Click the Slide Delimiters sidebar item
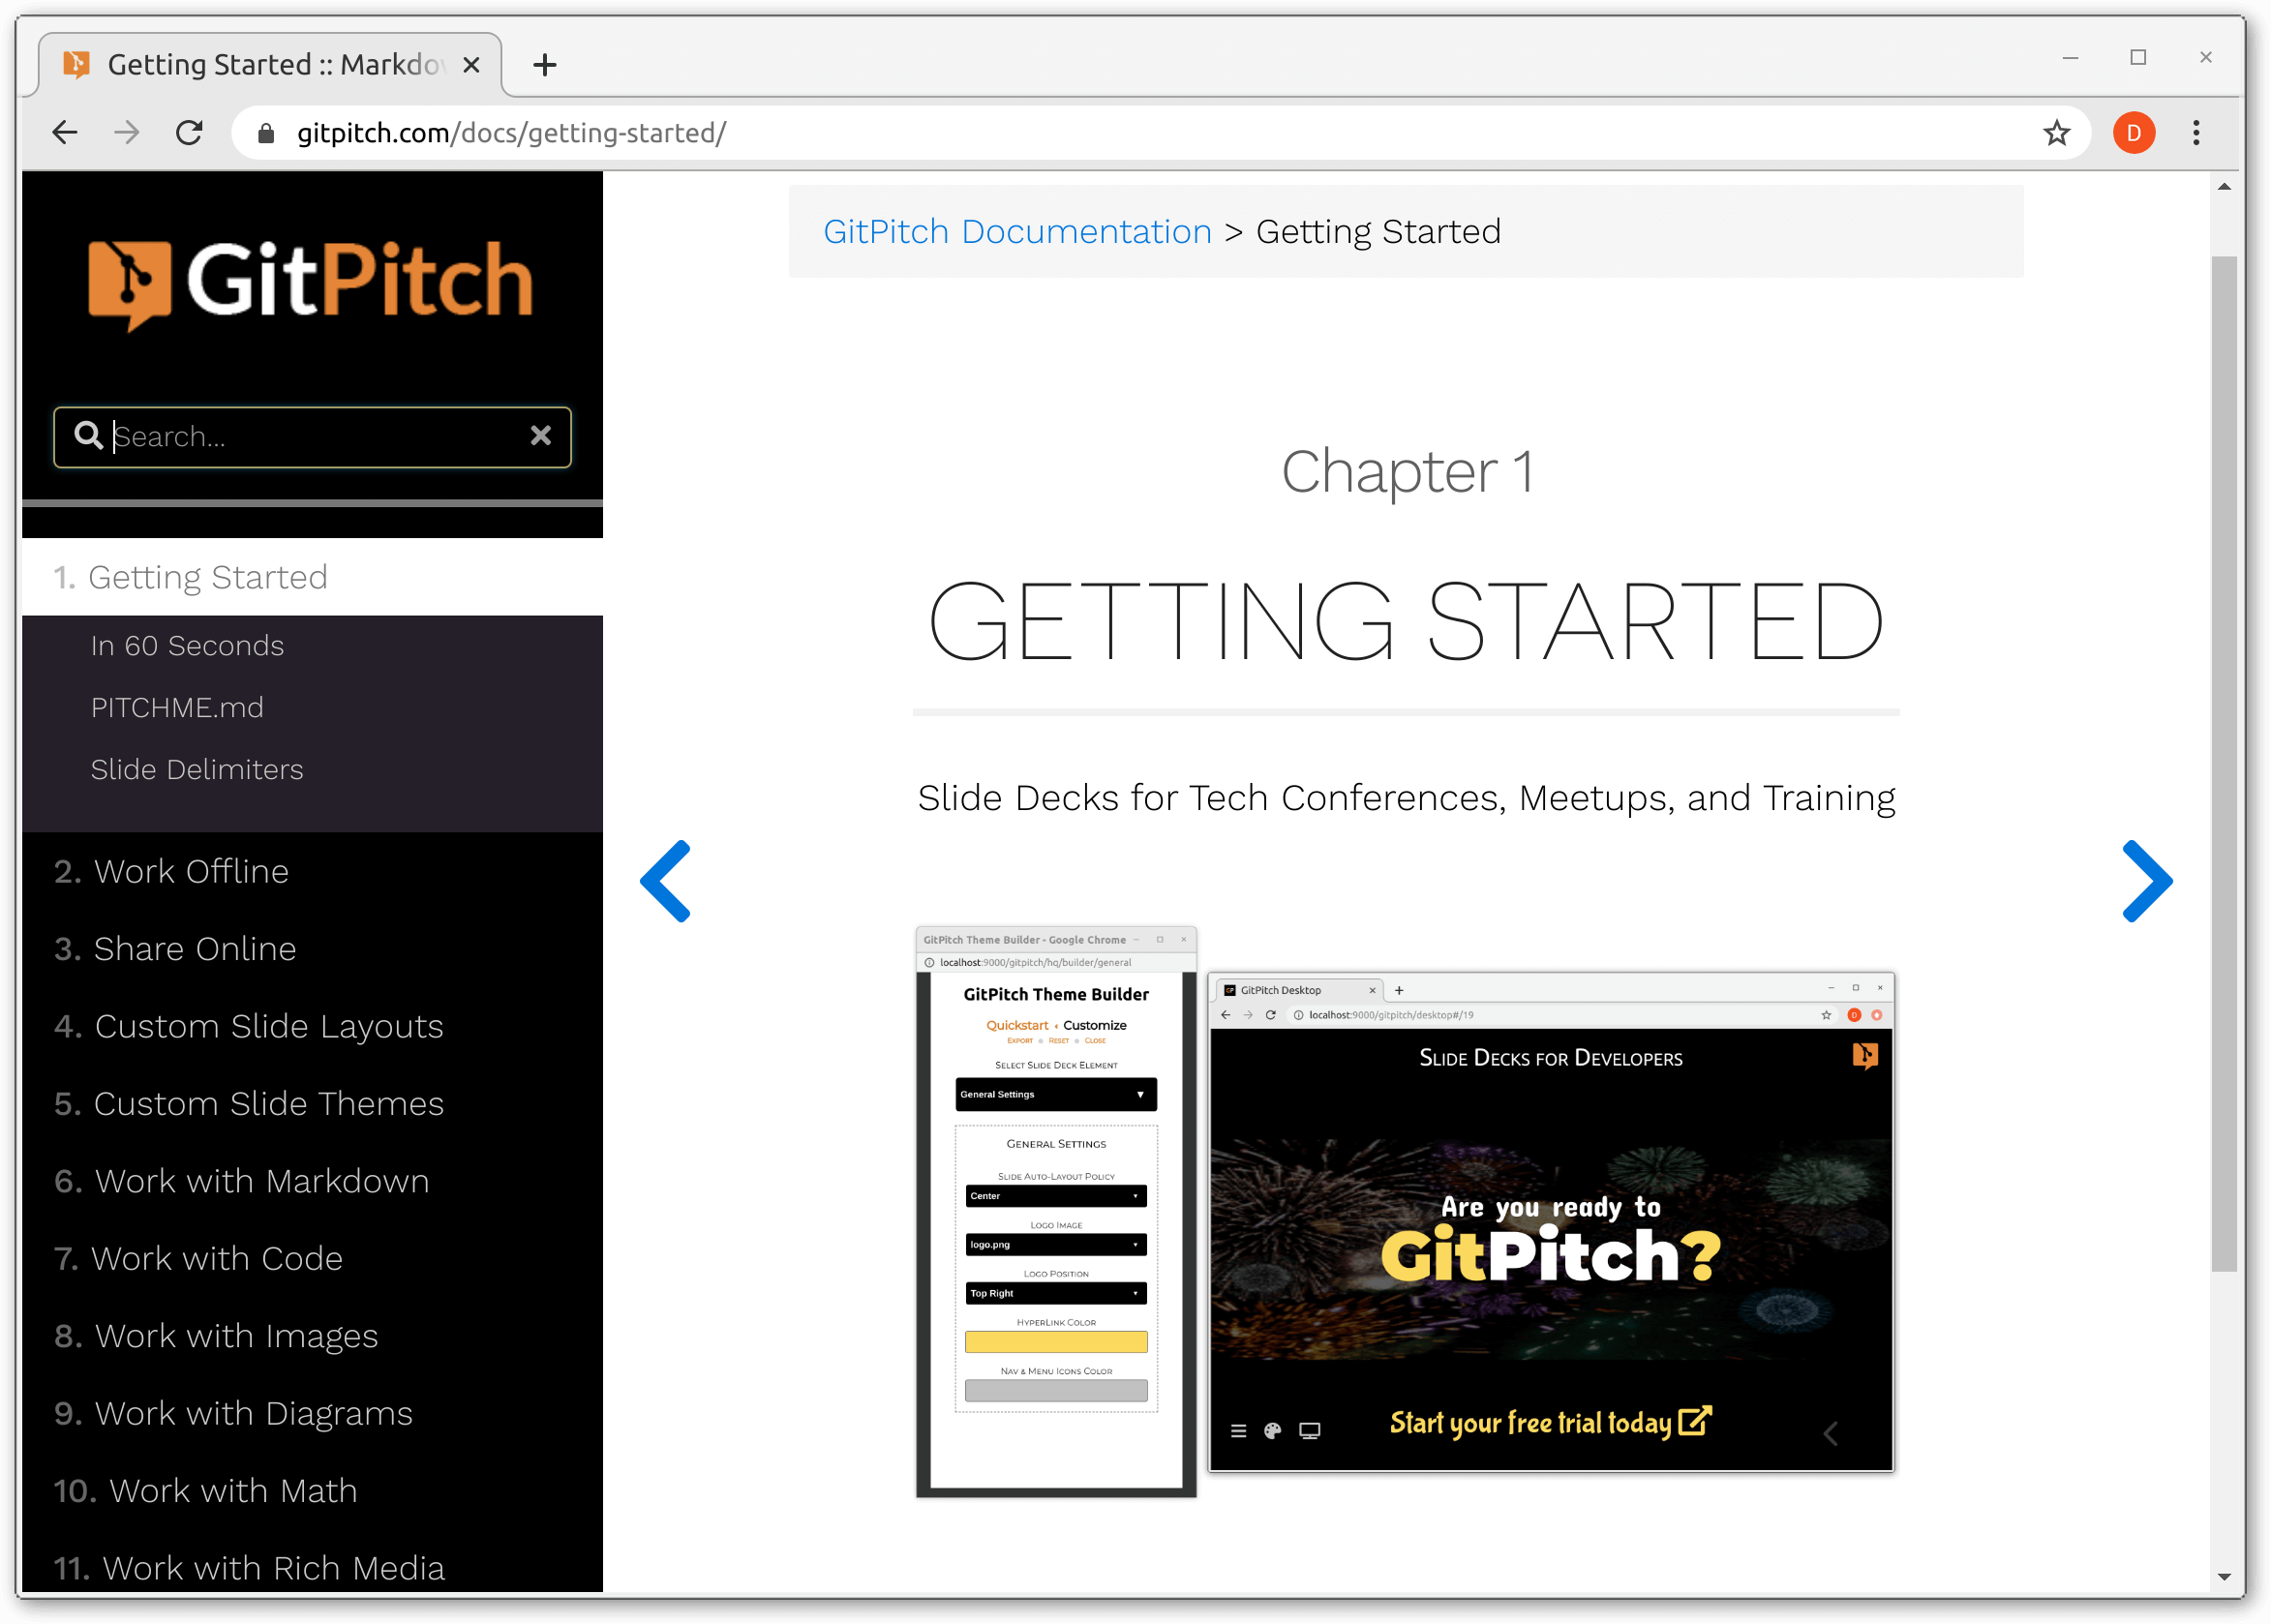 [x=198, y=768]
